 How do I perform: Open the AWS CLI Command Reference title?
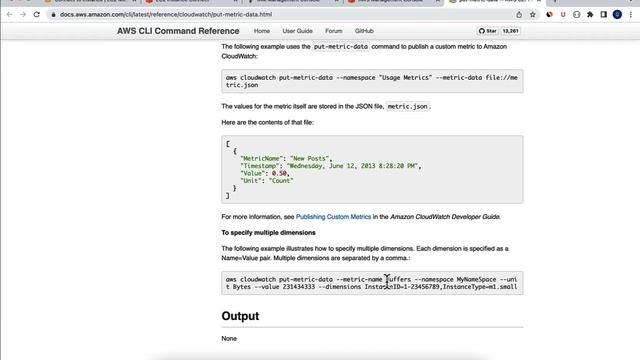(x=178, y=31)
